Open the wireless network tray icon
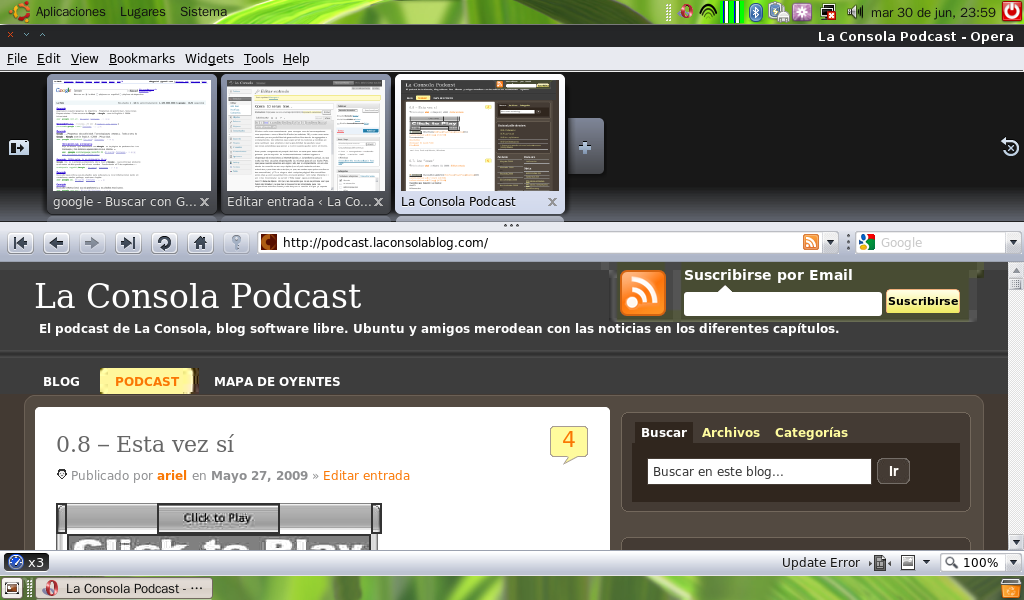1024x600 pixels. pyautogui.click(x=708, y=11)
